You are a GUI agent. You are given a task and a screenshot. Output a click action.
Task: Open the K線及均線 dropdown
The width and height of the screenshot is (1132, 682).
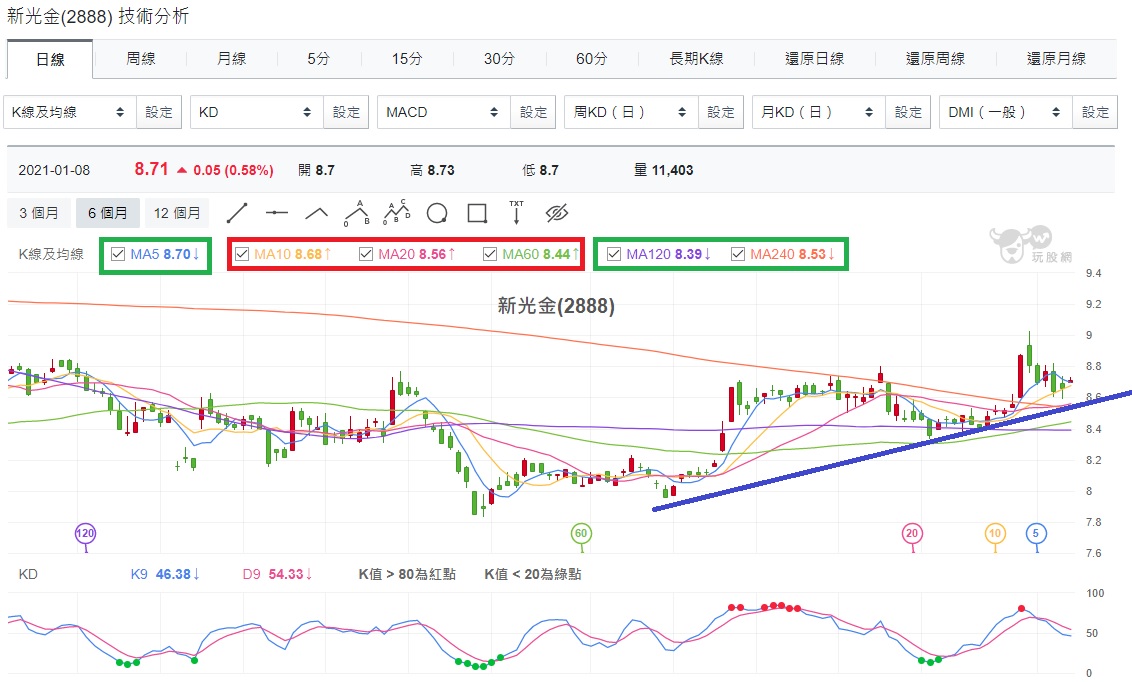pyautogui.click(x=69, y=112)
